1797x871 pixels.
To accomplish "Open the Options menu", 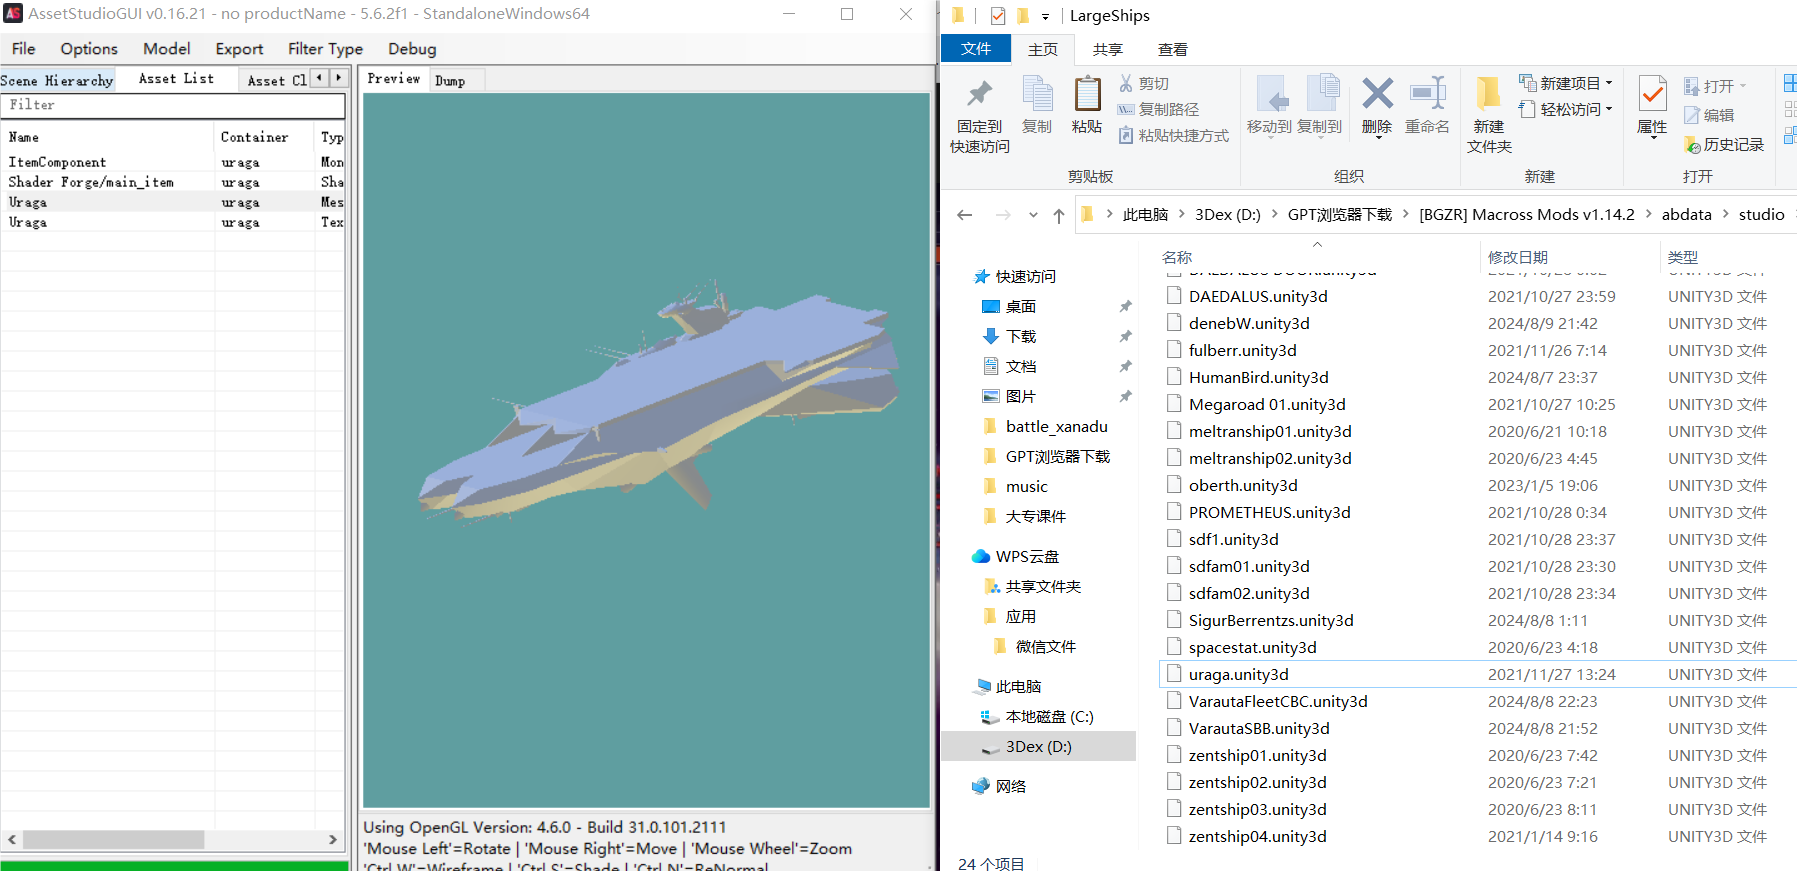I will (x=88, y=48).
